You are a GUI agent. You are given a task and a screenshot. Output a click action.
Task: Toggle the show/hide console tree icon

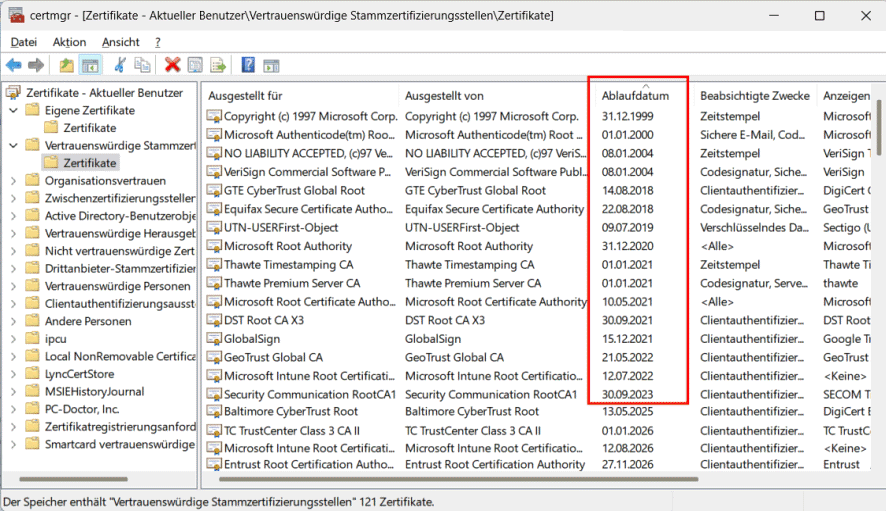pyautogui.click(x=90, y=65)
